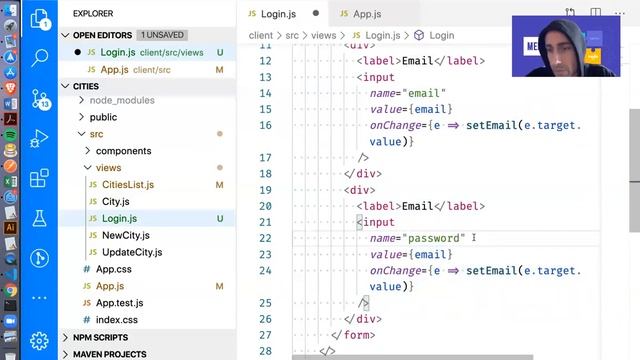Open City.js file in explorer
Image resolution: width=640 pixels, height=360 pixels.
point(116,202)
